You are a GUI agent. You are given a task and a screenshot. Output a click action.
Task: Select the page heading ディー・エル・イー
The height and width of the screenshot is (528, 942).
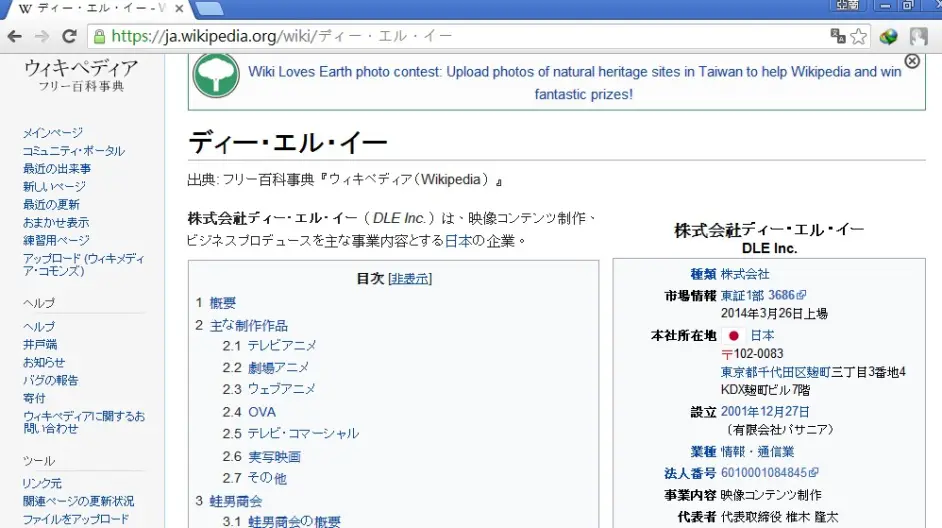coord(288,143)
